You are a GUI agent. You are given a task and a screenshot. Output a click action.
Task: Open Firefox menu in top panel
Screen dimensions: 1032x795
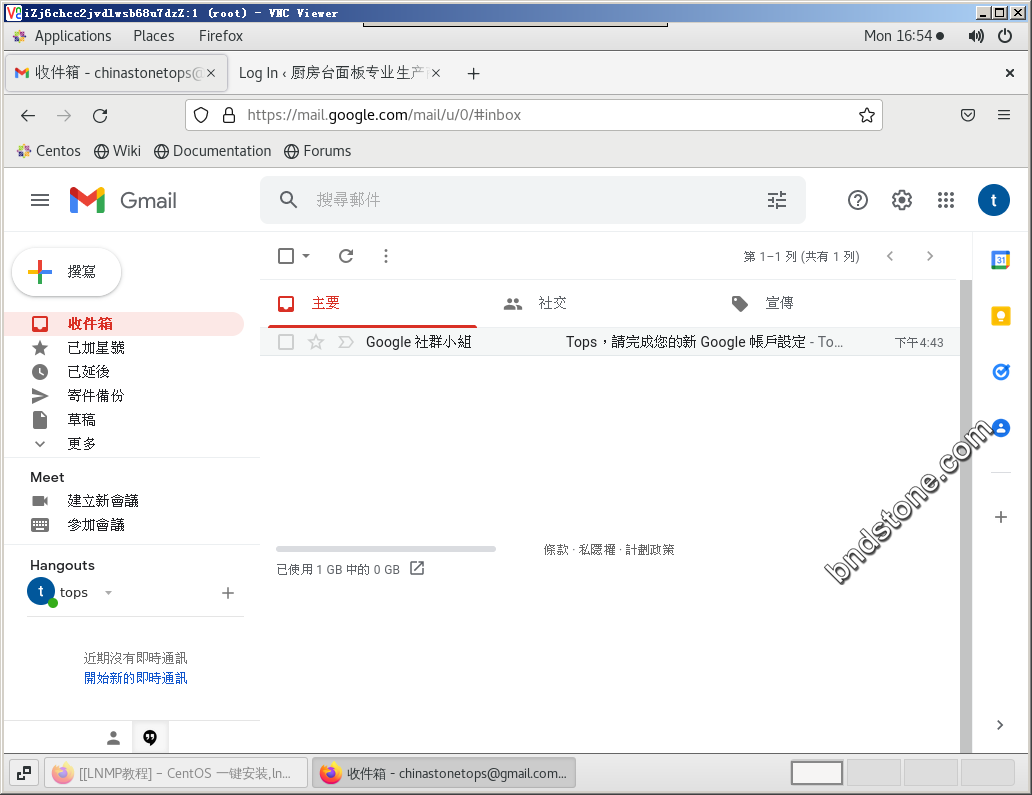[221, 36]
